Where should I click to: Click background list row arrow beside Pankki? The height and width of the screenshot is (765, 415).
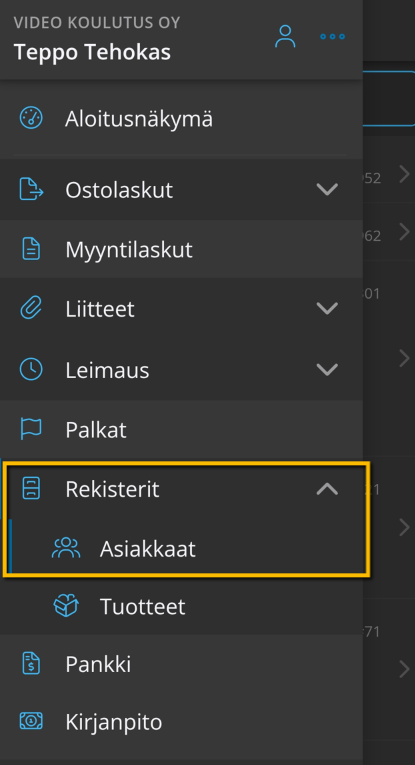404,669
